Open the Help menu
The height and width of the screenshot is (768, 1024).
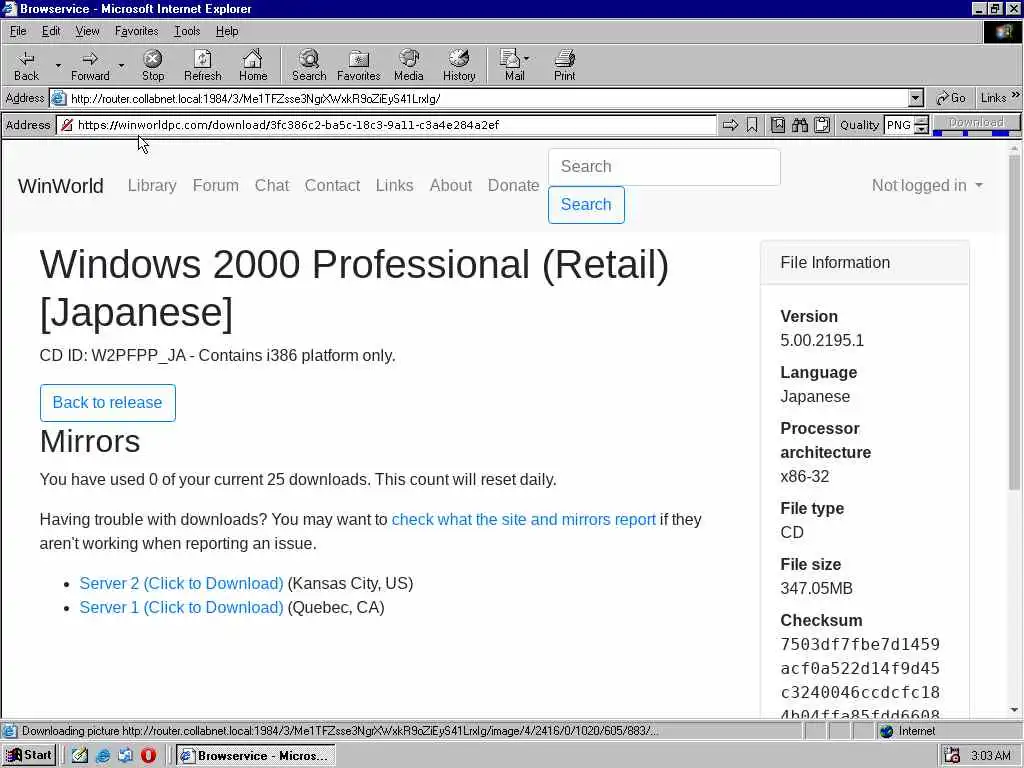[x=227, y=31]
